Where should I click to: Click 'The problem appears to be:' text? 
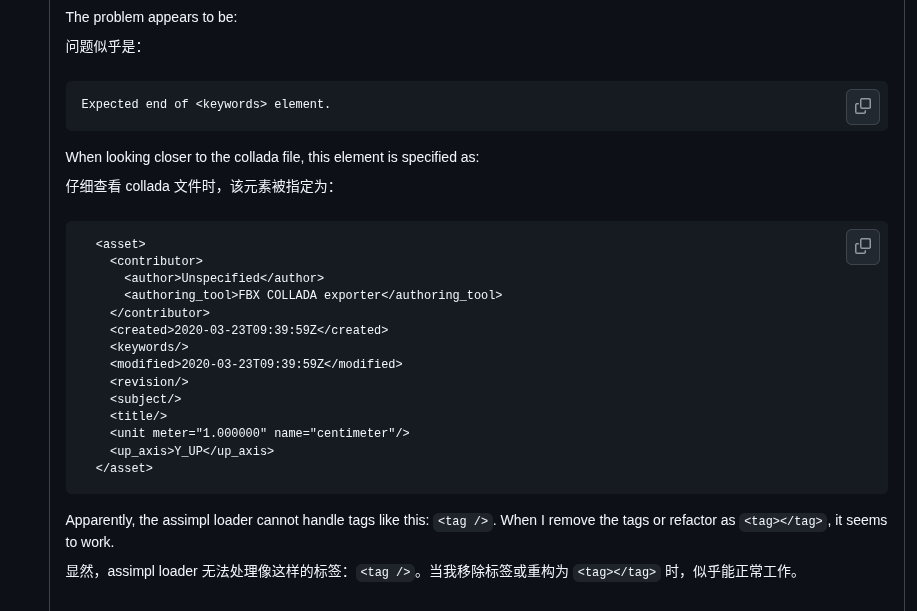pyautogui.click(x=151, y=17)
